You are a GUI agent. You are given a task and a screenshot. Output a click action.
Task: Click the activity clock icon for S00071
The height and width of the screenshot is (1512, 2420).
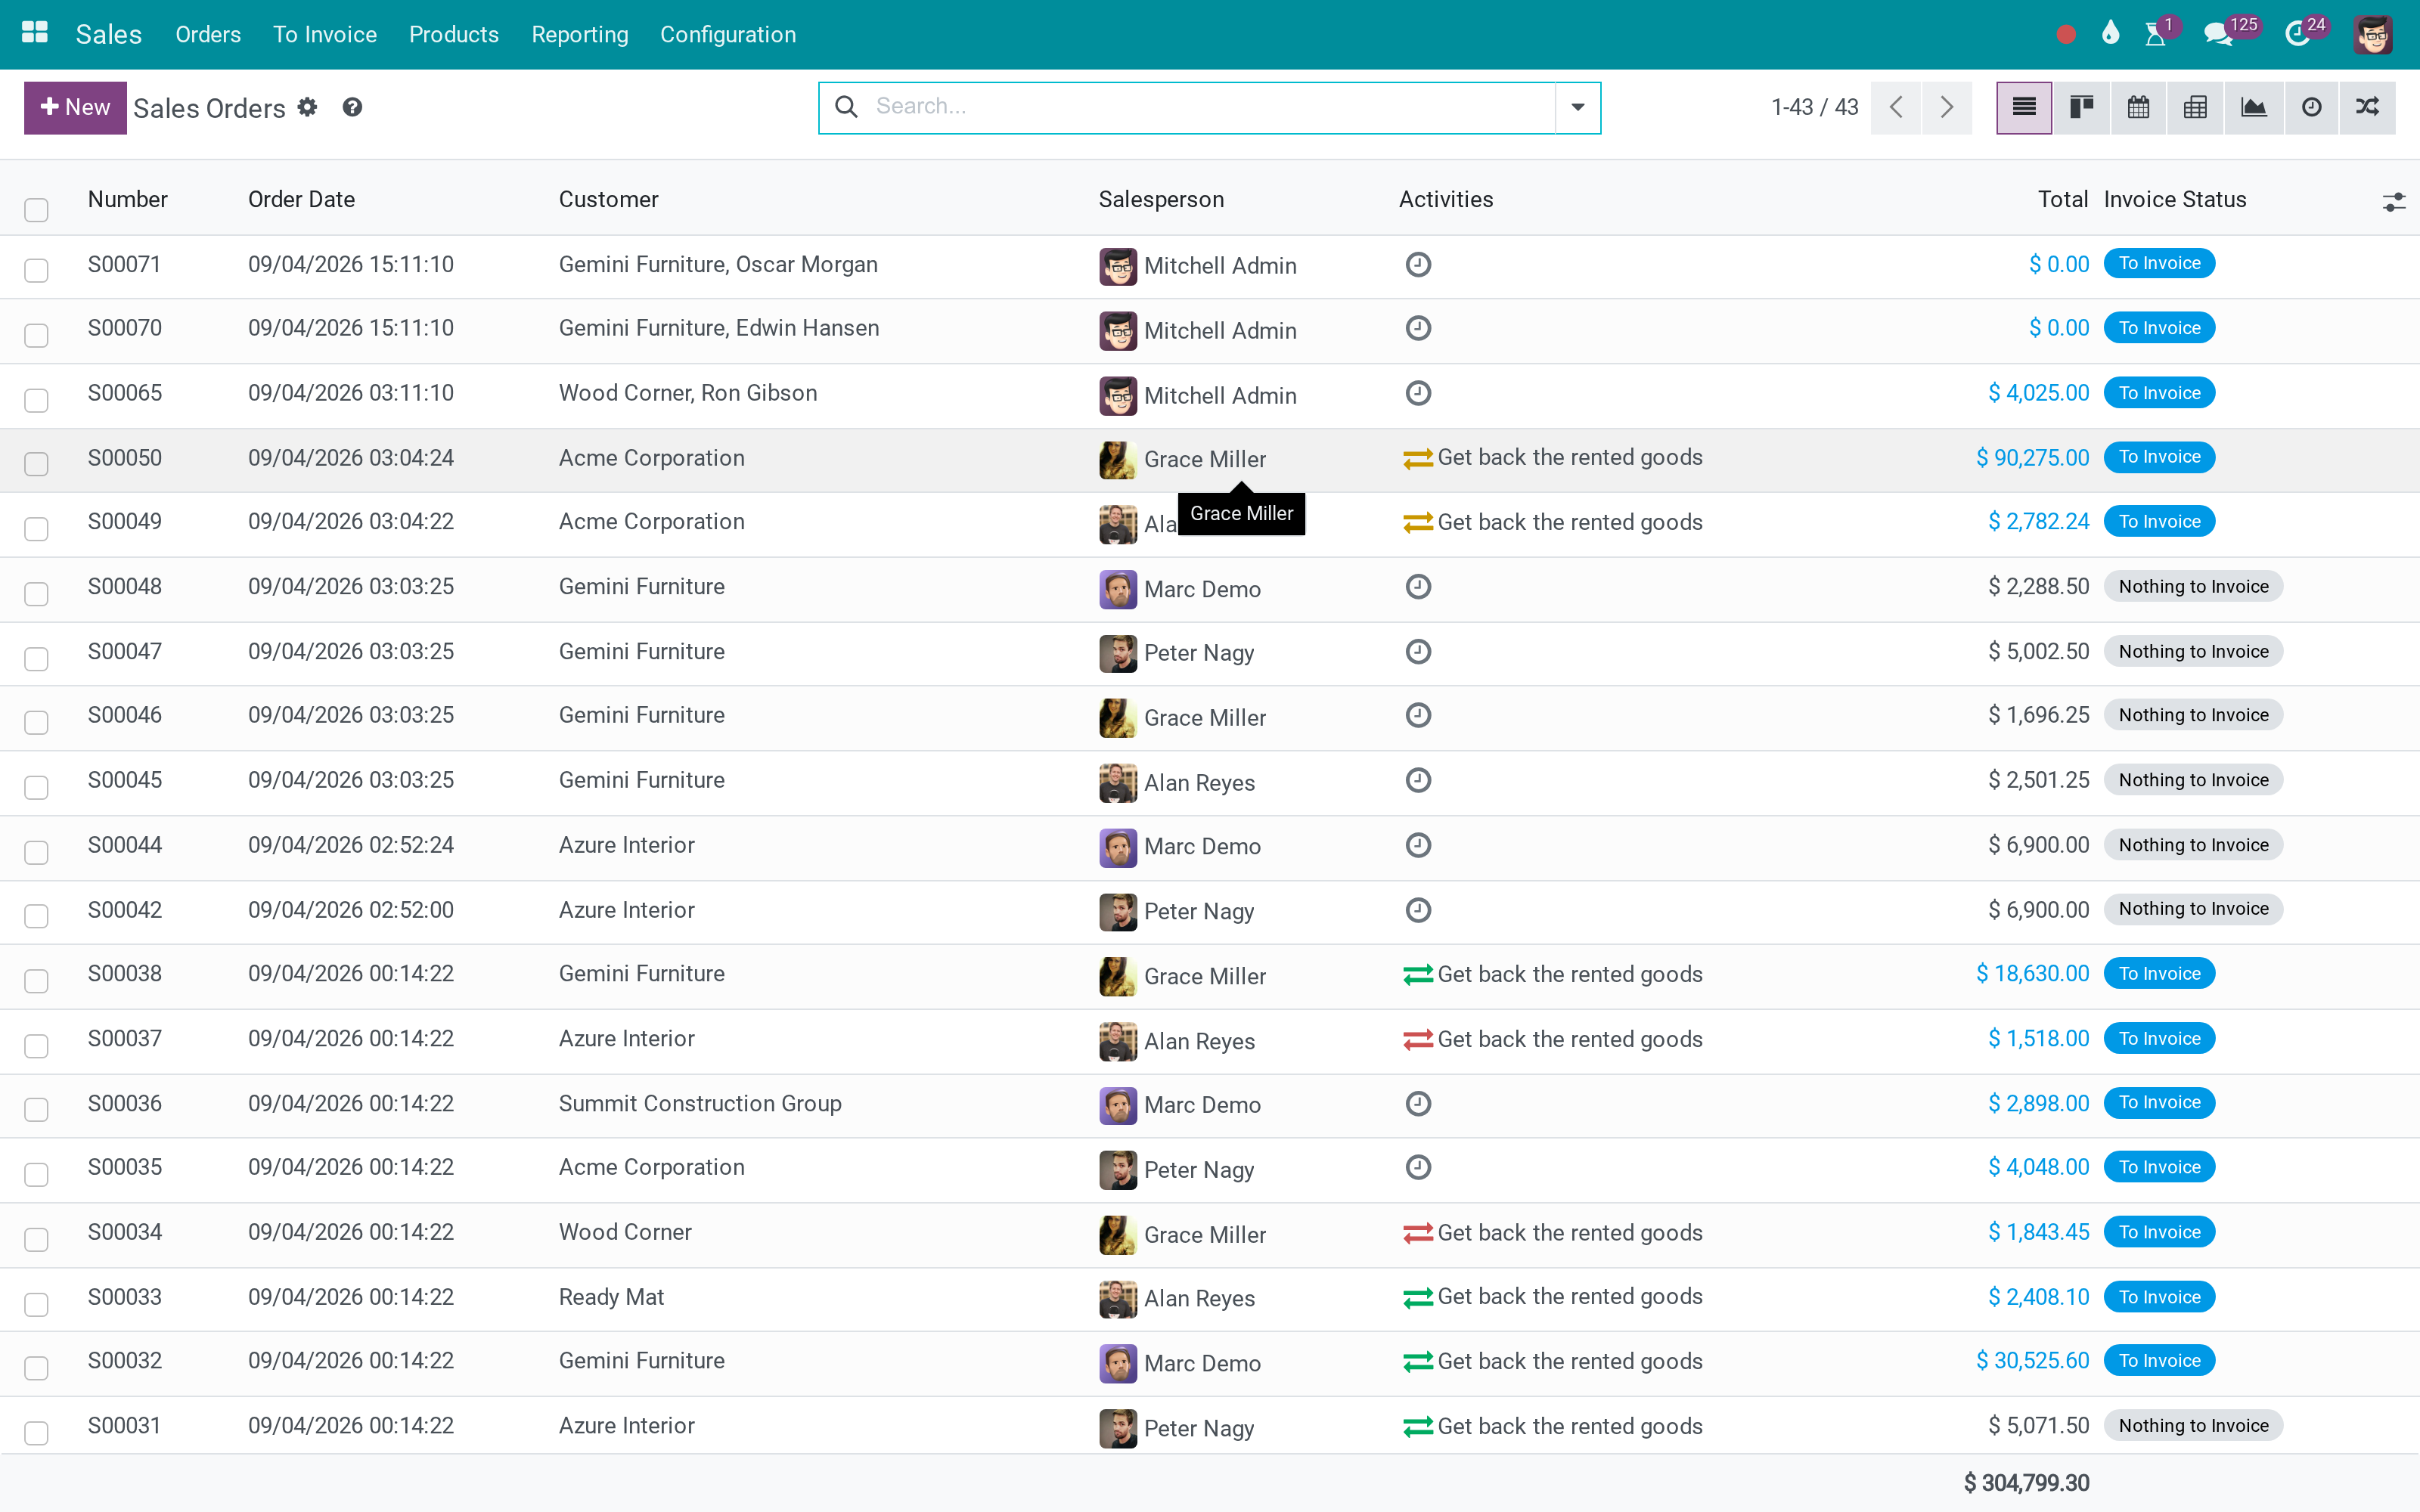pyautogui.click(x=1418, y=264)
